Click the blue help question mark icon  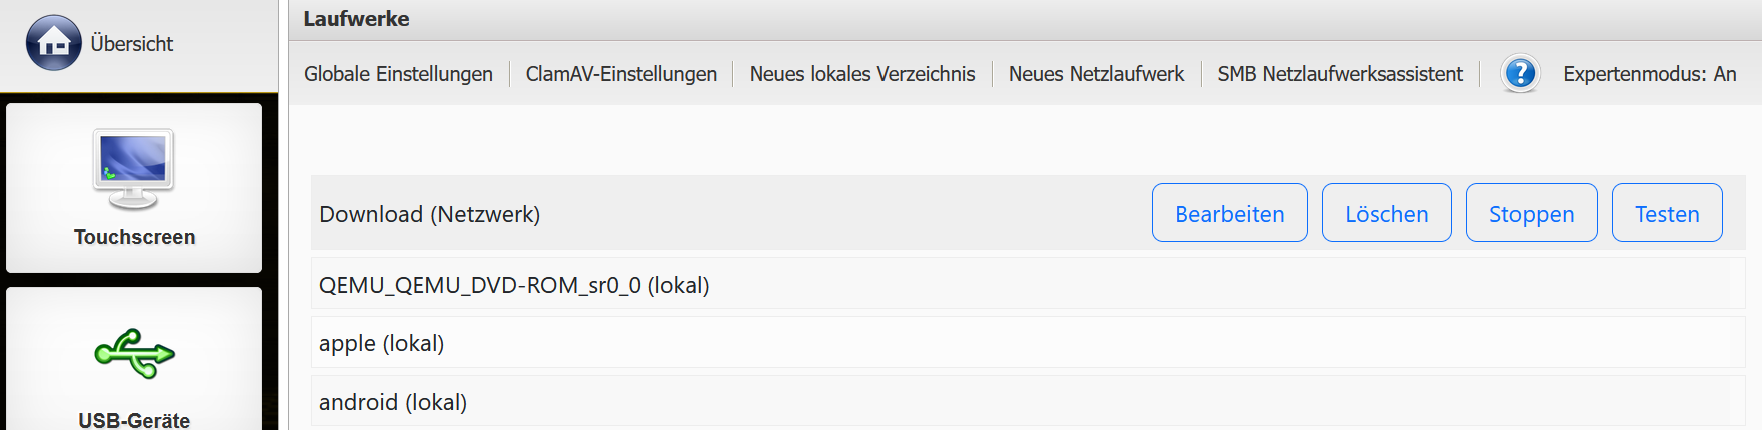1520,73
